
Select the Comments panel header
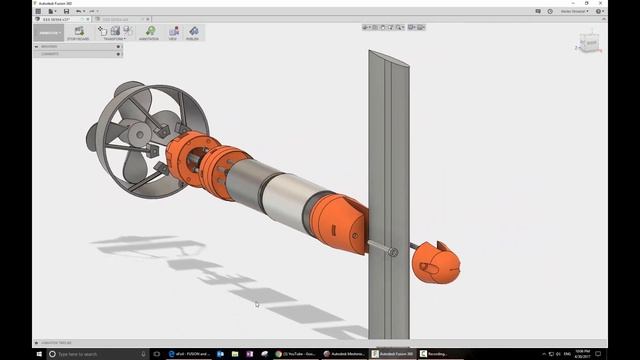(78, 54)
